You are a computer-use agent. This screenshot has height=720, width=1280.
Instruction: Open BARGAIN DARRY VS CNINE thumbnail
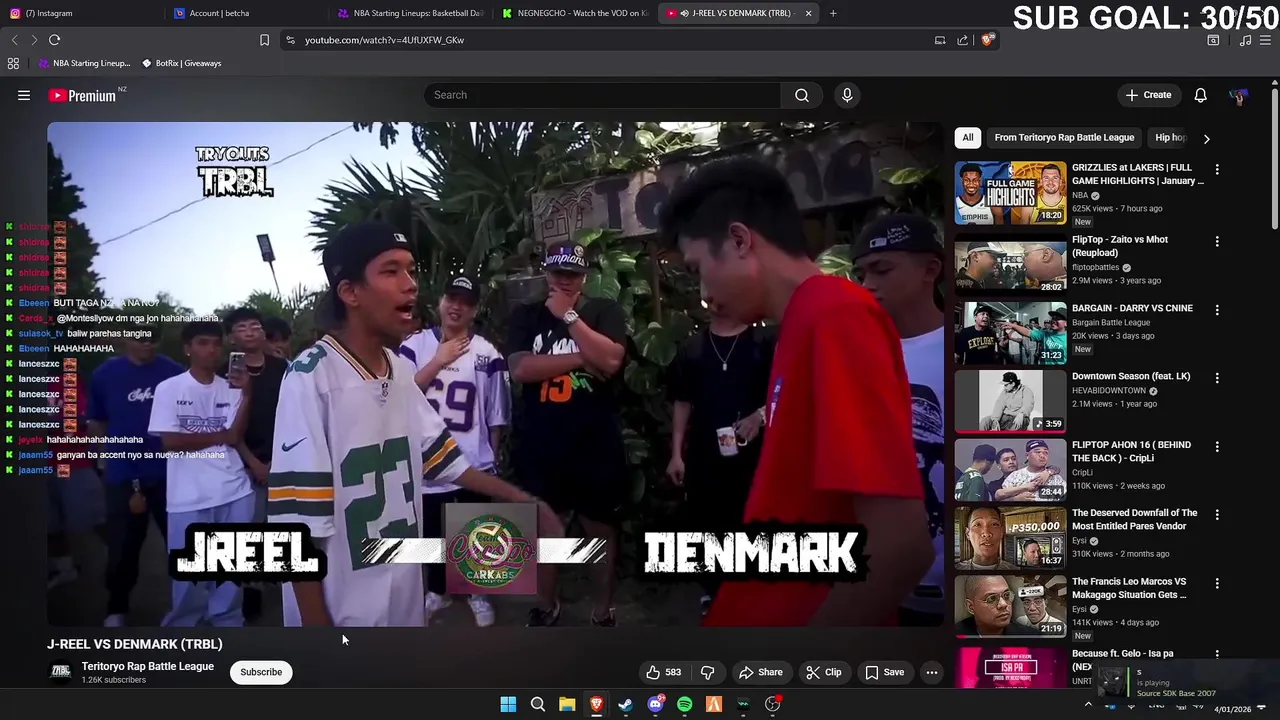coord(1010,333)
